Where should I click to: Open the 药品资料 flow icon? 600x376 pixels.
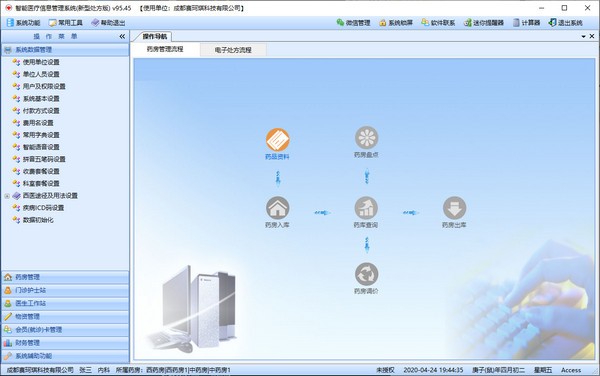pos(277,140)
